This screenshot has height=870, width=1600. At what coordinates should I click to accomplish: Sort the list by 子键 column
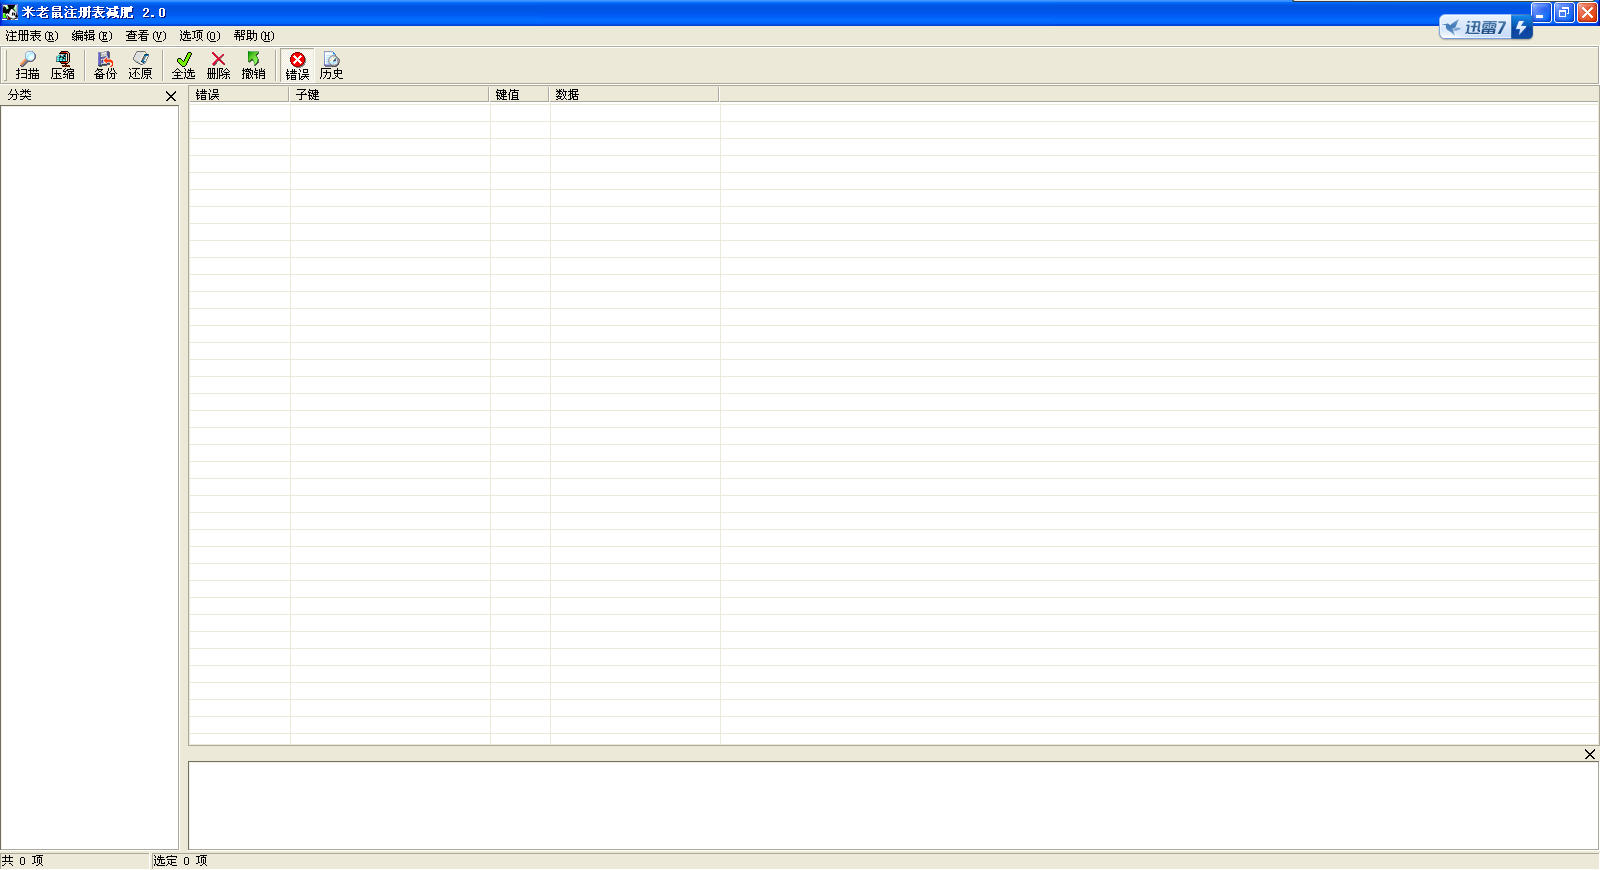[x=389, y=94]
